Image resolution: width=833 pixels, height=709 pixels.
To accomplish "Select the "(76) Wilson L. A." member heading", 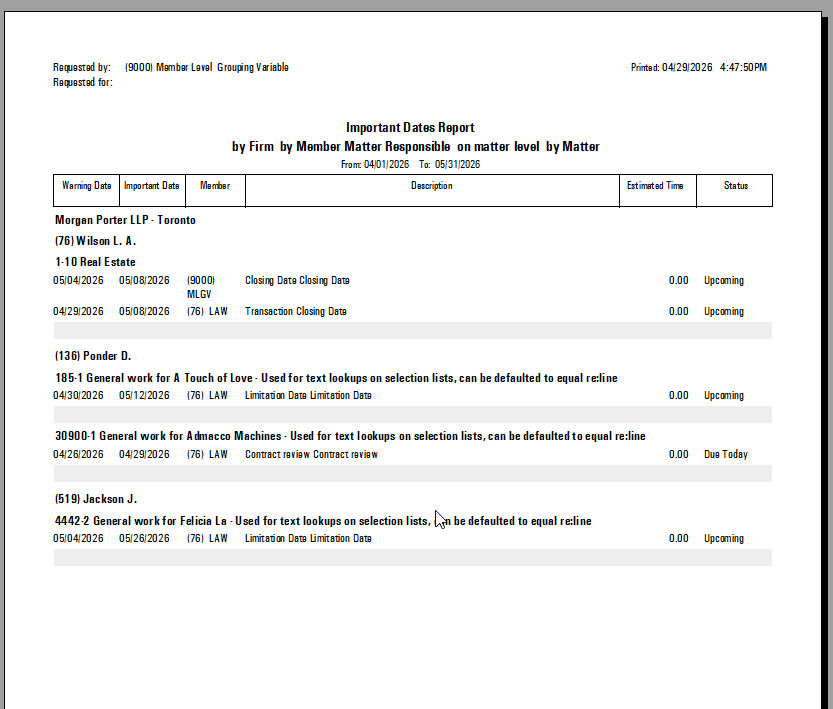I will pos(96,241).
